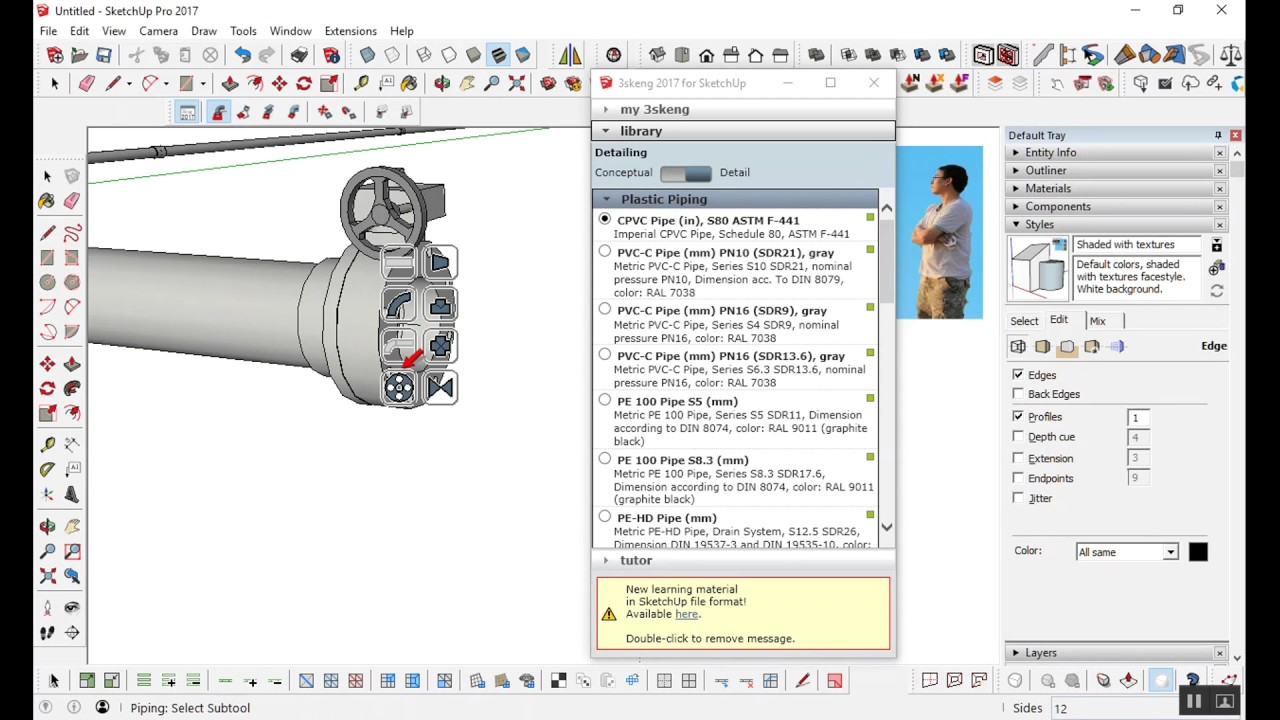1280x720 pixels.
Task: Click the Save file toolbar icon
Action: [x=104, y=56]
